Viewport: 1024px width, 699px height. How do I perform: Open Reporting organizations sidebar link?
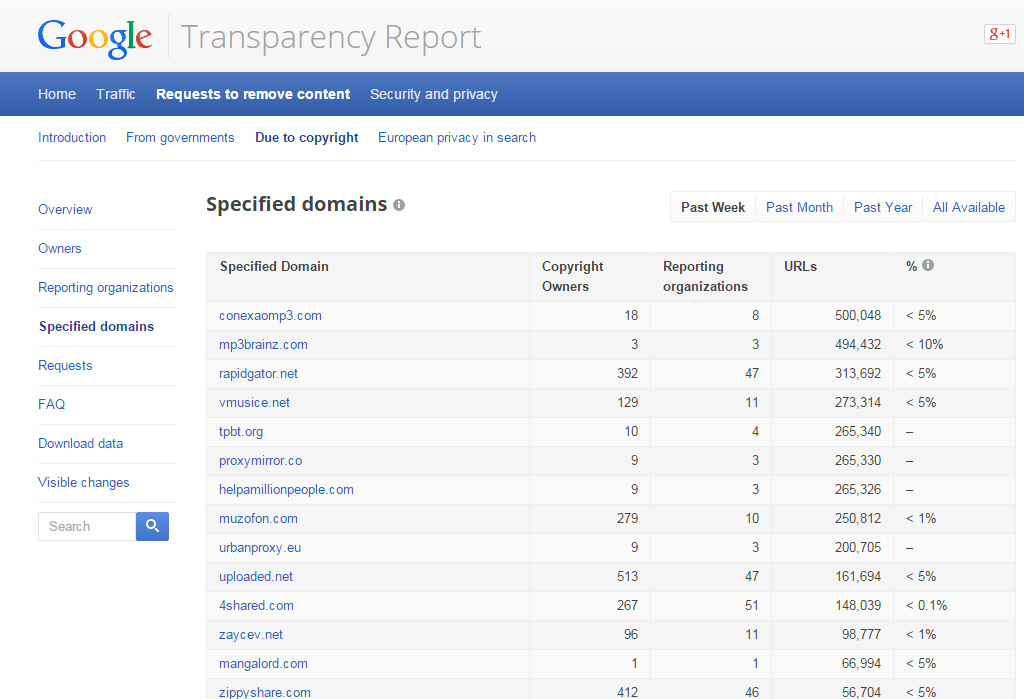(105, 287)
